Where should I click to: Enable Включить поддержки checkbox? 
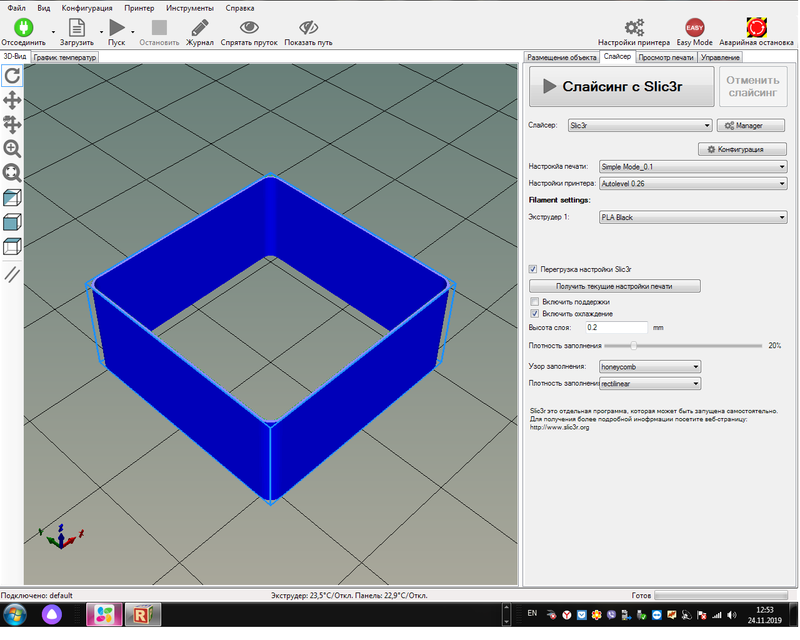coord(534,301)
